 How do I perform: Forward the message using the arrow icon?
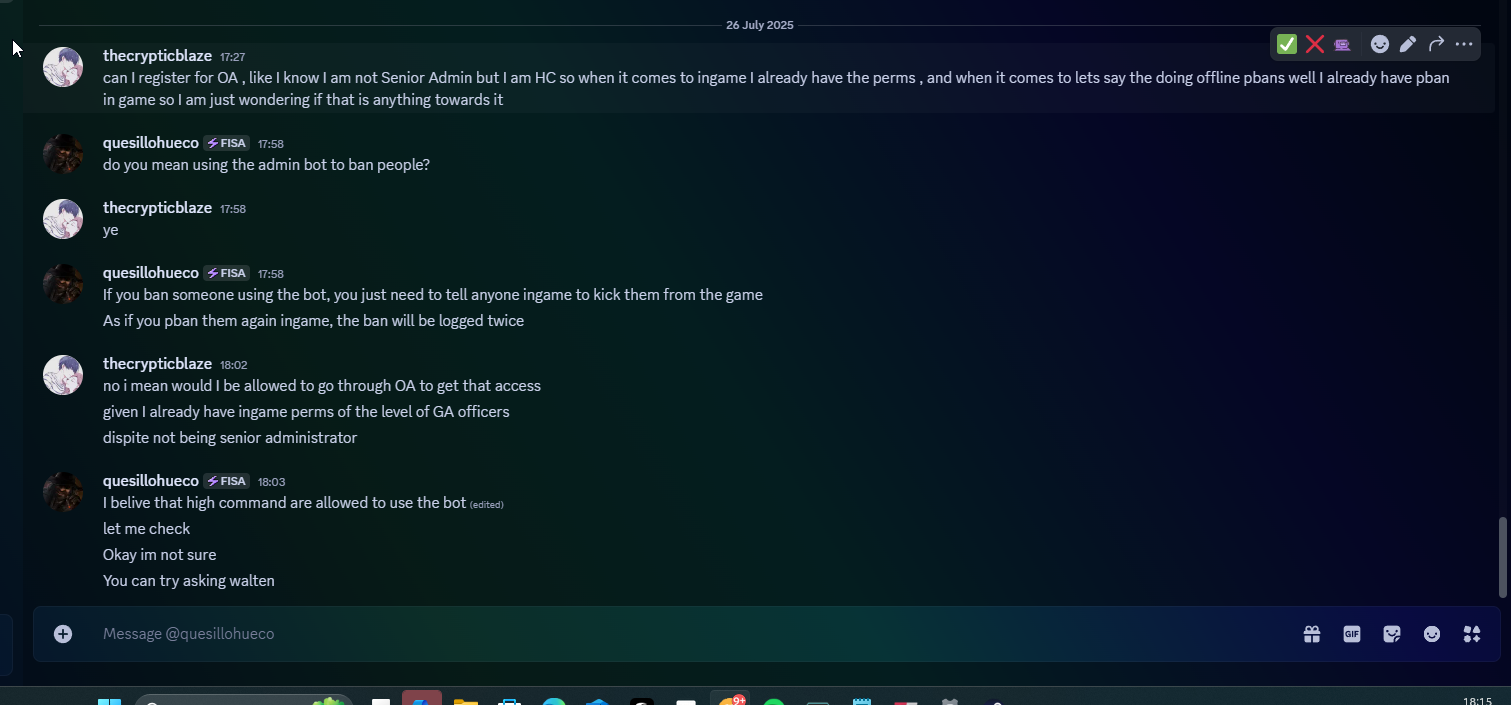(x=1436, y=44)
